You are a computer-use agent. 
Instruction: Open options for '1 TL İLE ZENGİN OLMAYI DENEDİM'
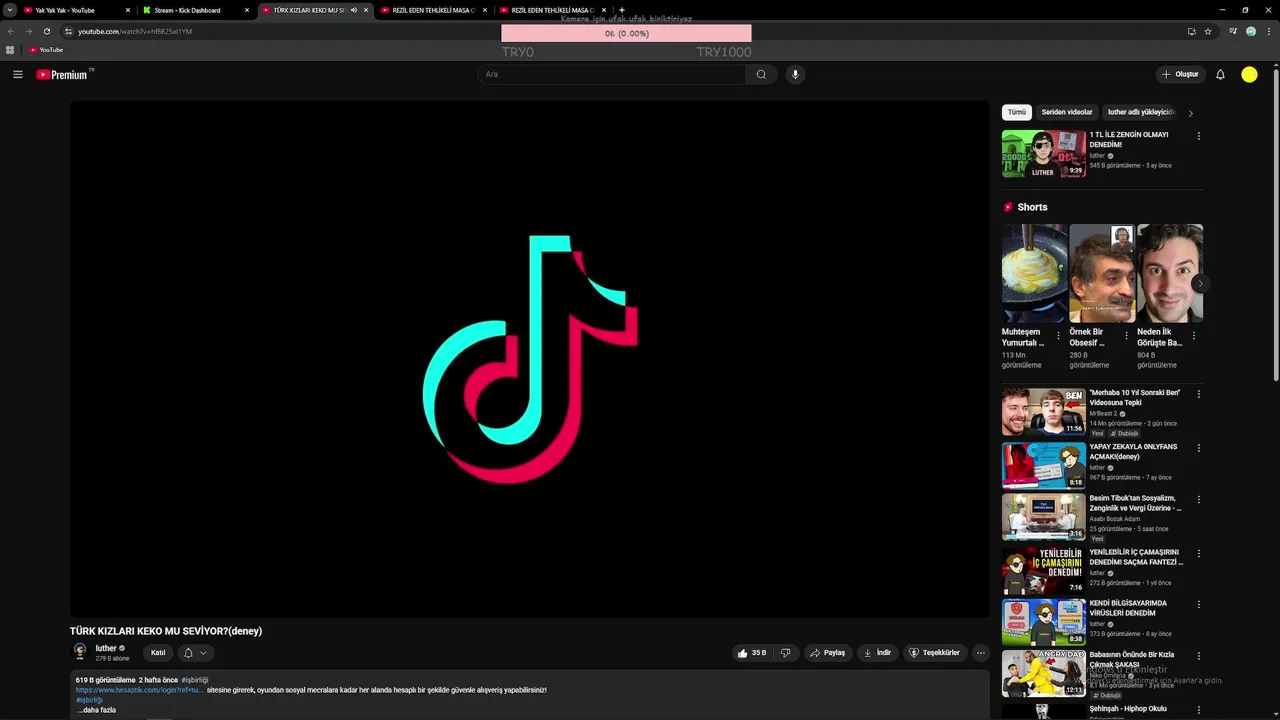click(x=1198, y=136)
